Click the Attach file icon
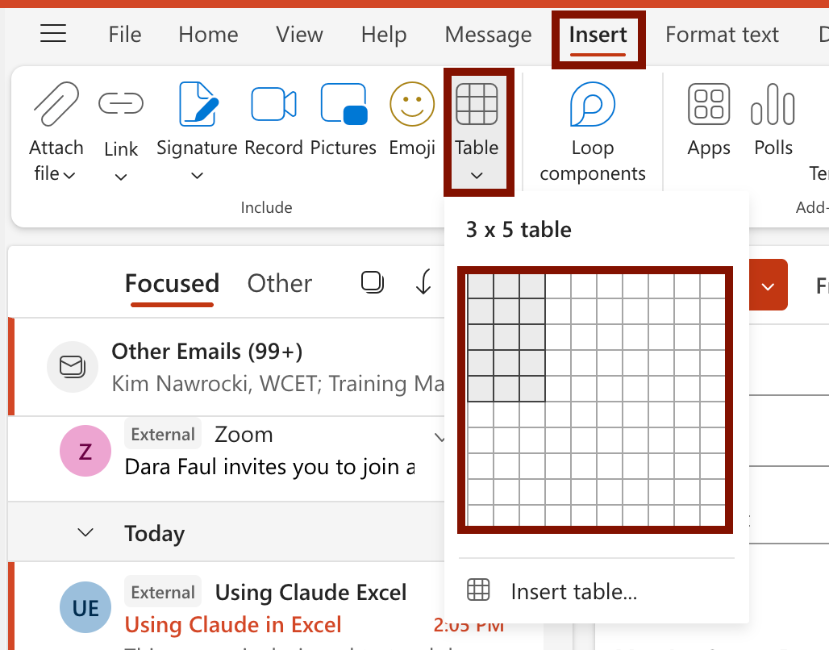This screenshot has height=650, width=829. click(56, 104)
